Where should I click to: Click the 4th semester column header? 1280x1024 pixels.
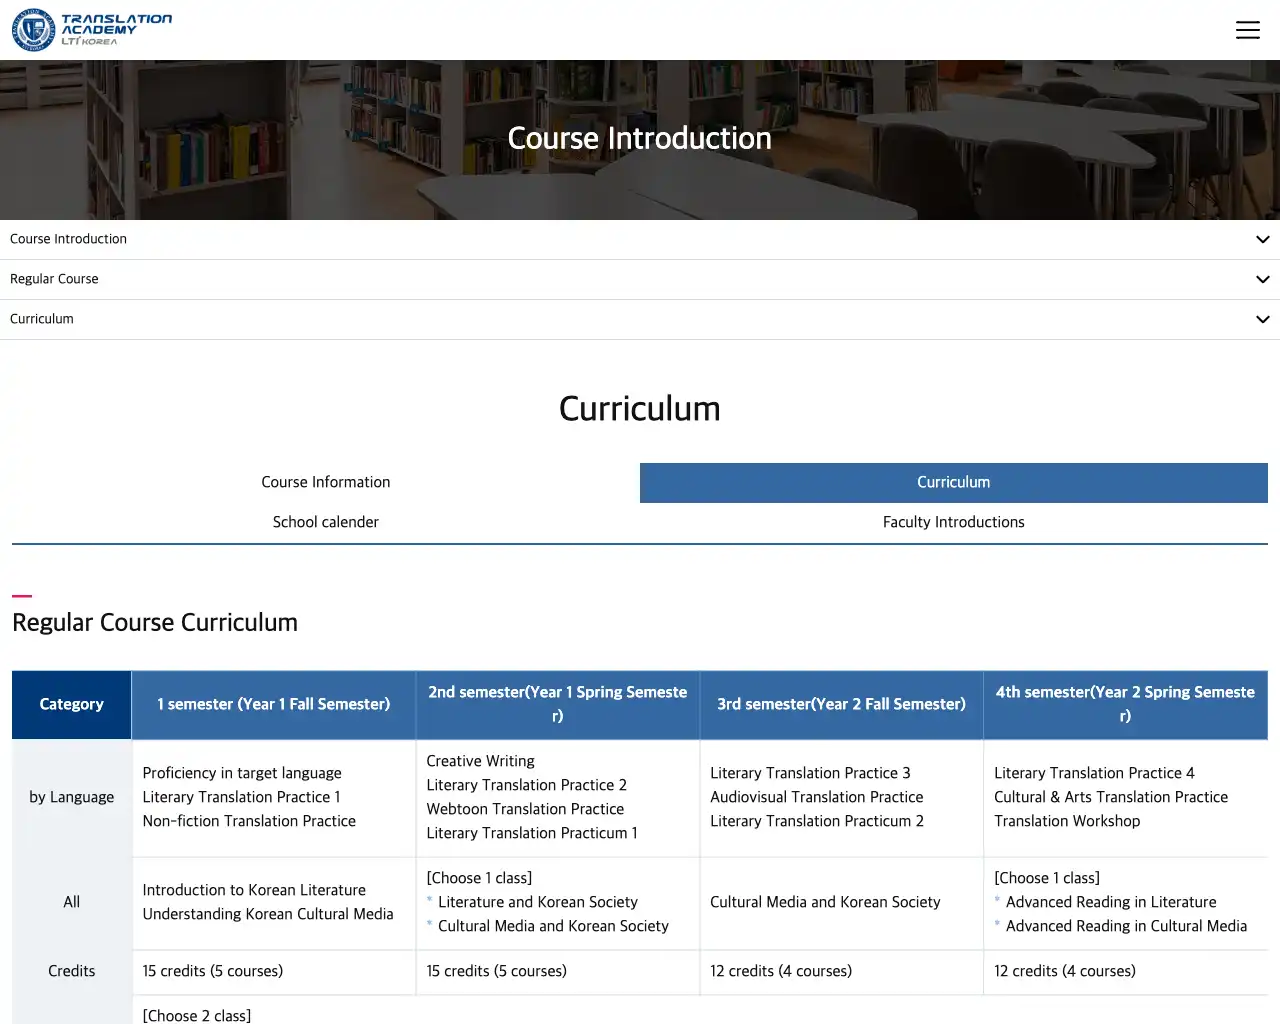click(1125, 704)
